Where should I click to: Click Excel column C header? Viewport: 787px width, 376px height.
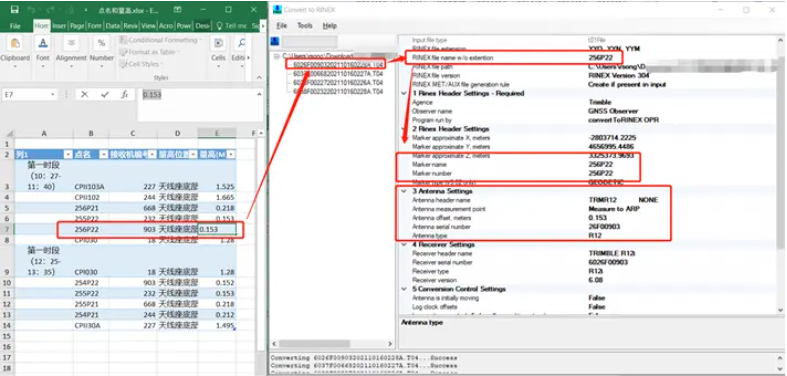click(133, 134)
